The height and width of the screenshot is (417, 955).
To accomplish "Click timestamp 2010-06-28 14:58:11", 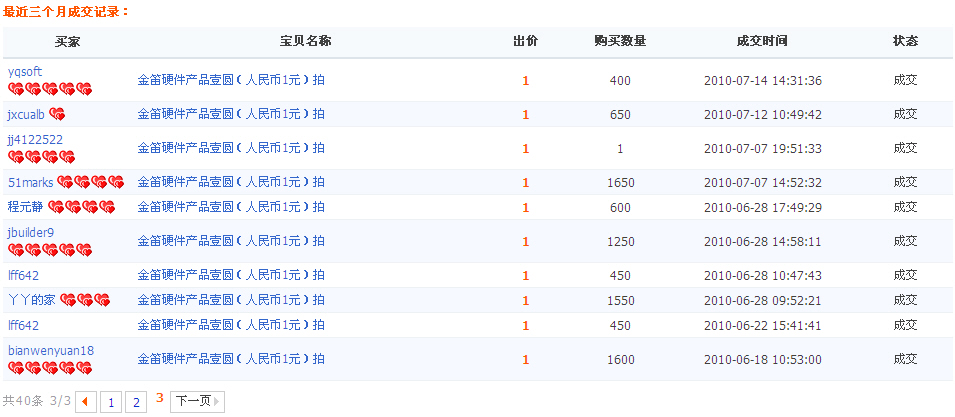I will (763, 242).
